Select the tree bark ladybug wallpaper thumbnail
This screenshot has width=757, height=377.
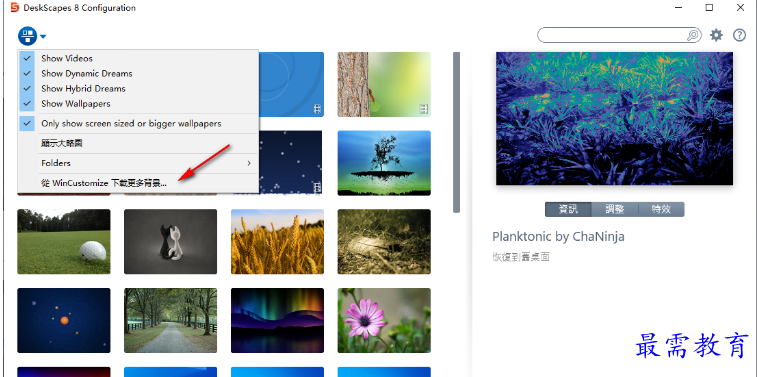coord(384,84)
